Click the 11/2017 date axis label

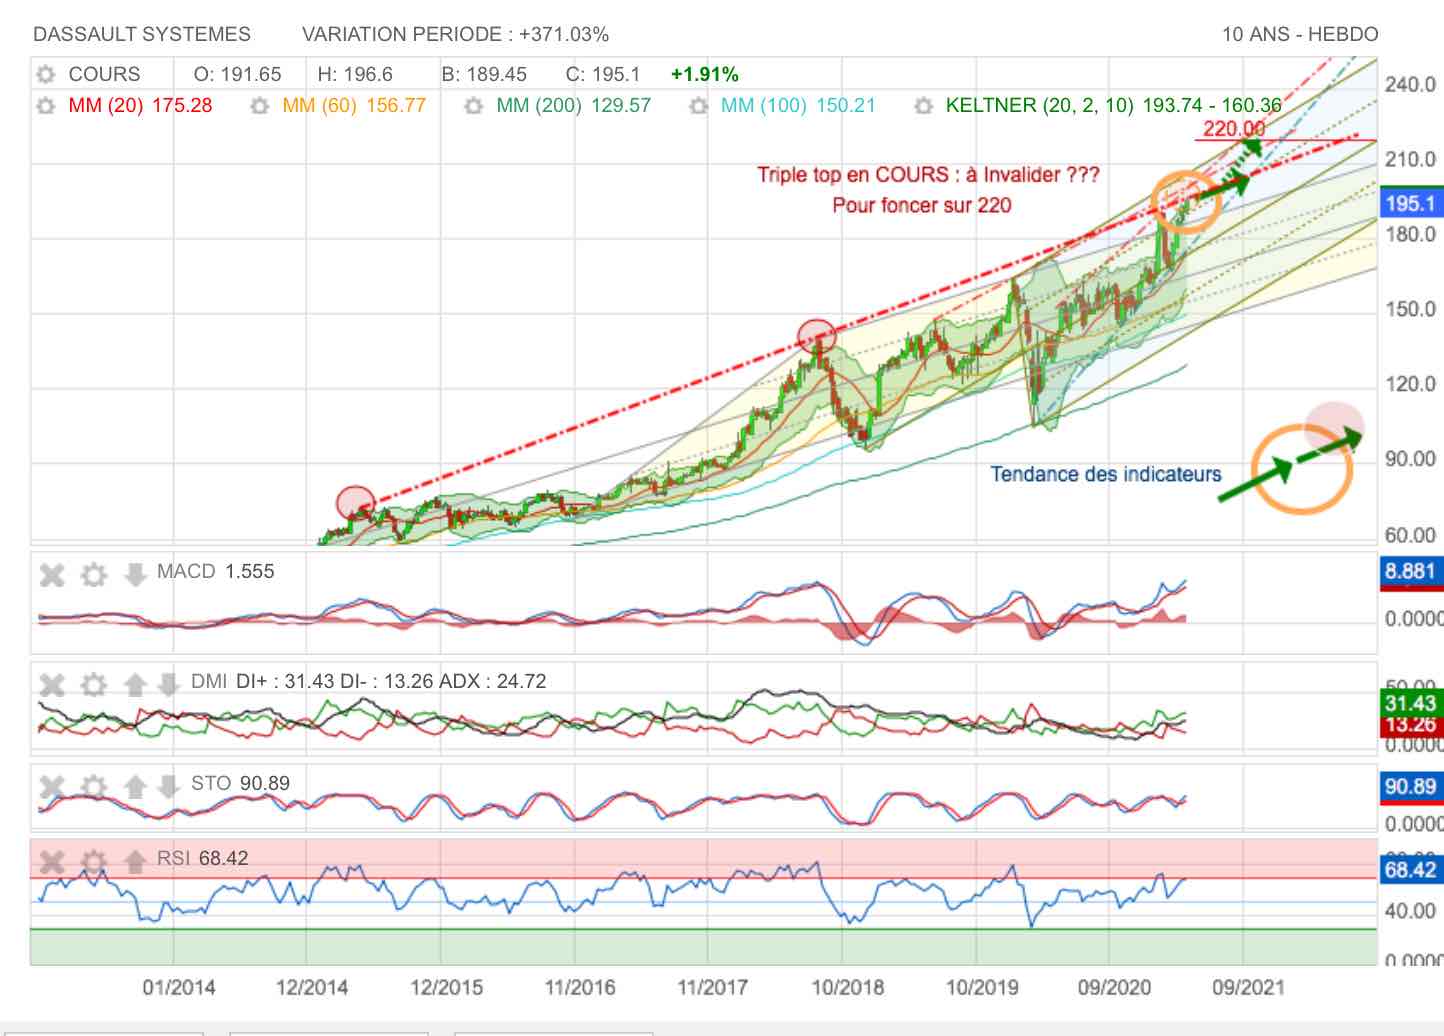coord(712,988)
